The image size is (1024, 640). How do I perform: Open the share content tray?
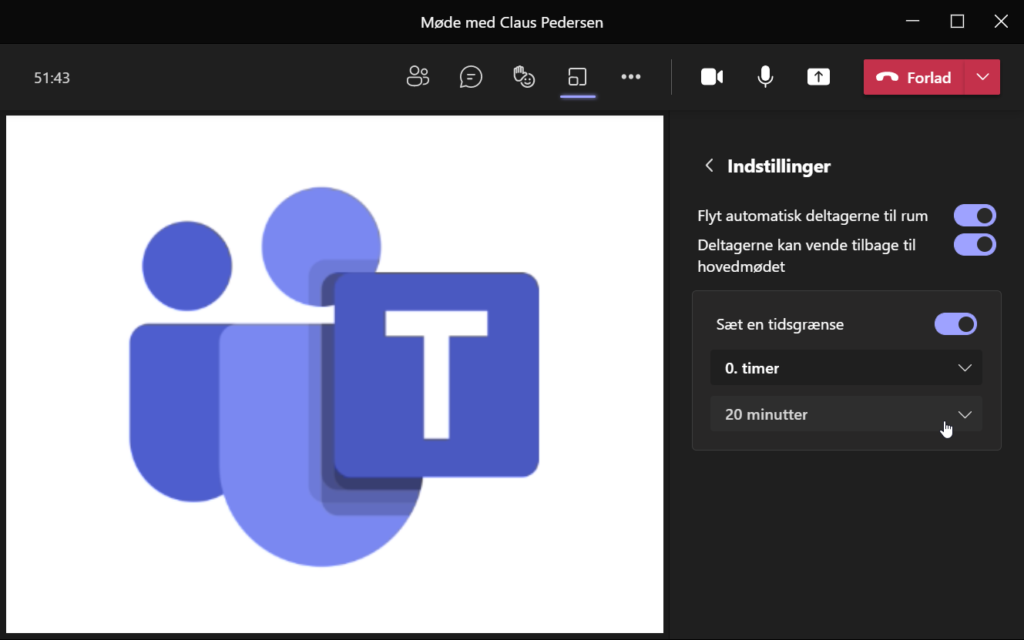click(x=818, y=77)
